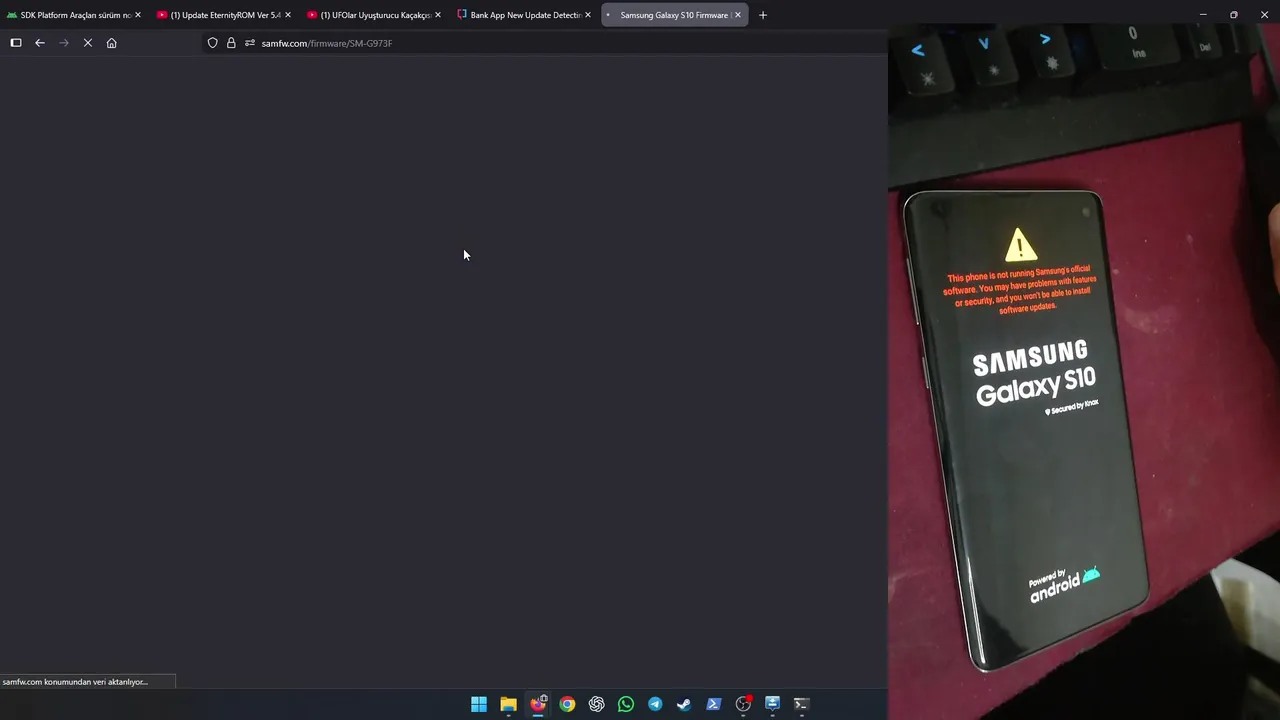
Task: Stop loading the current page
Action: [x=88, y=43]
